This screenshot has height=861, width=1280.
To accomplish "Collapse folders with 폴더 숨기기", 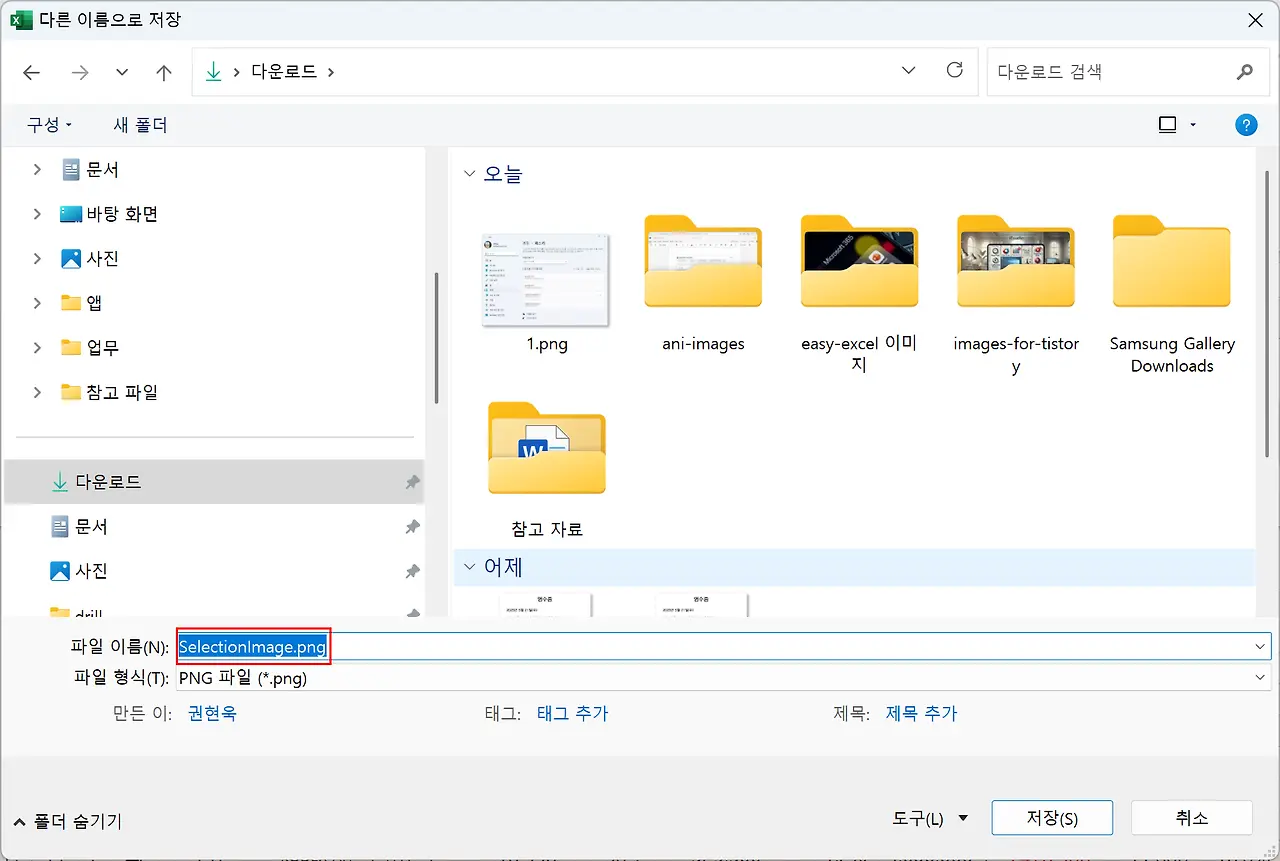I will pyautogui.click(x=68, y=821).
